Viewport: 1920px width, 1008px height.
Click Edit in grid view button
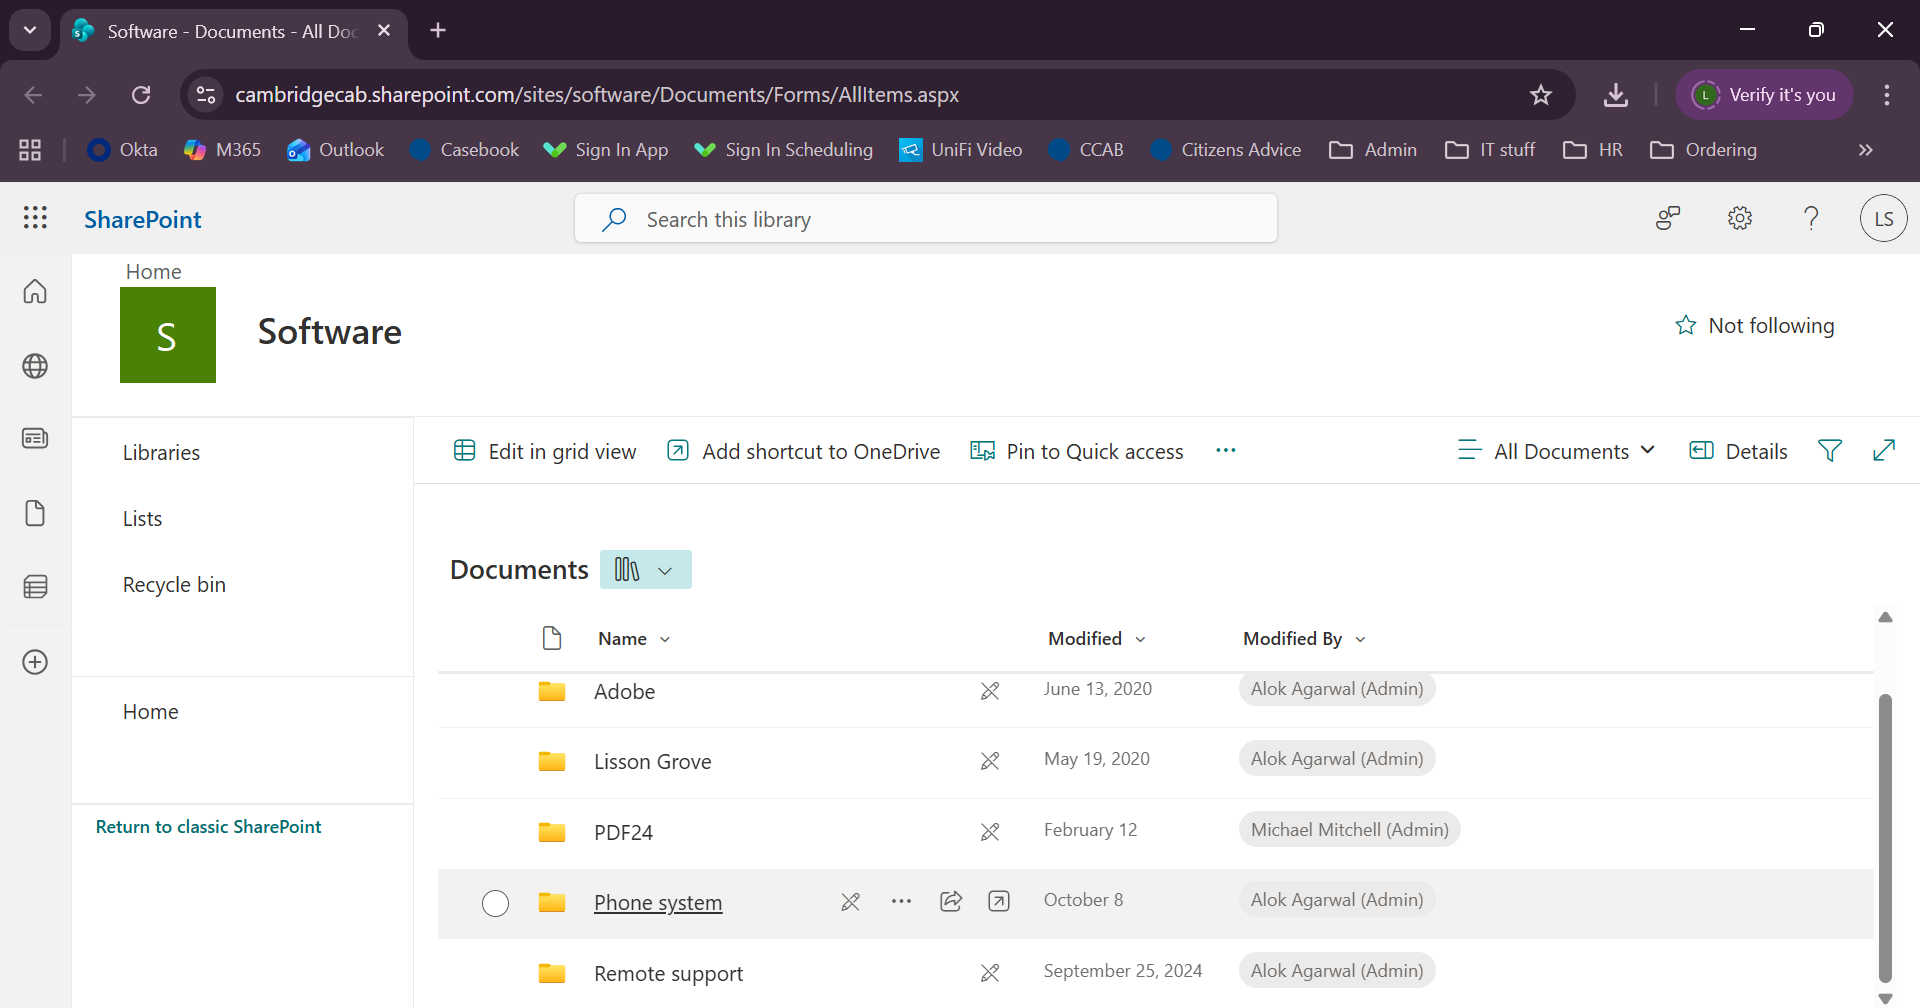(x=545, y=451)
